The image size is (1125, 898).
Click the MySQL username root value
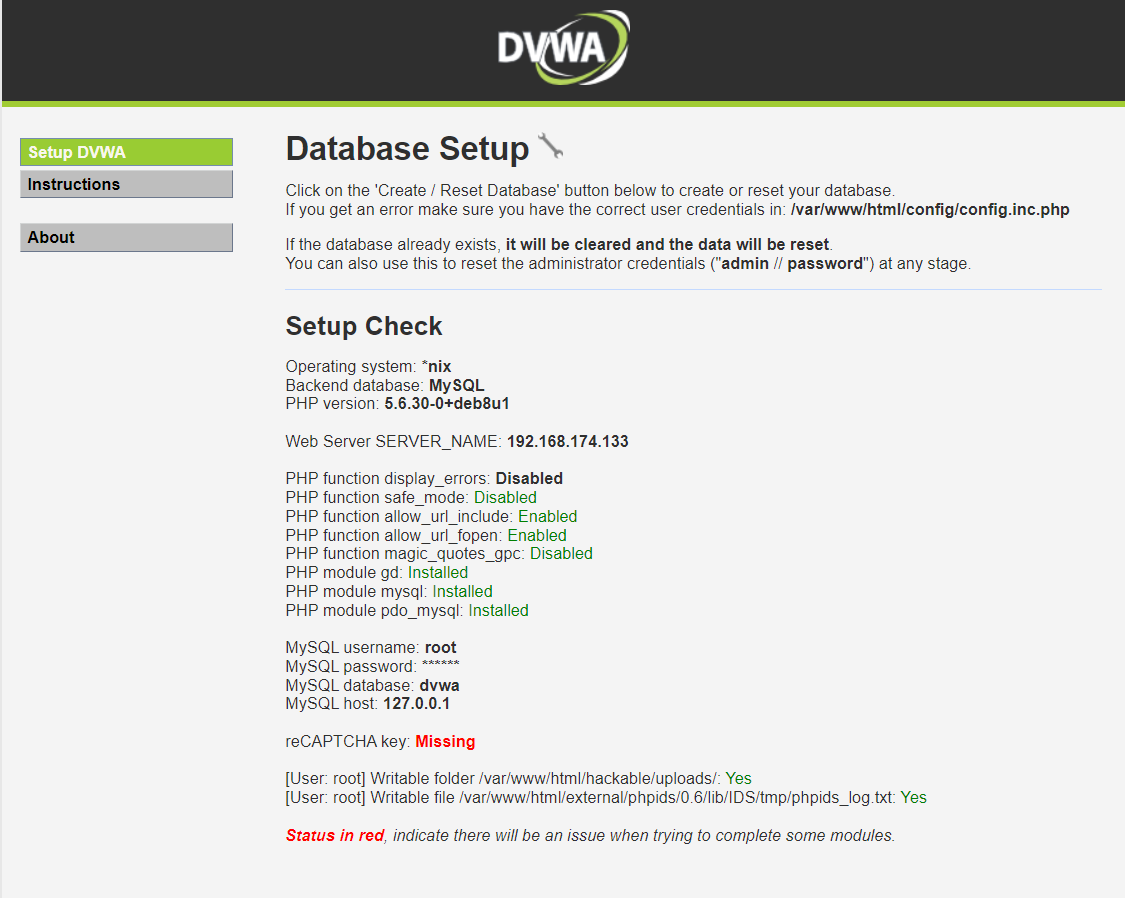coord(441,648)
